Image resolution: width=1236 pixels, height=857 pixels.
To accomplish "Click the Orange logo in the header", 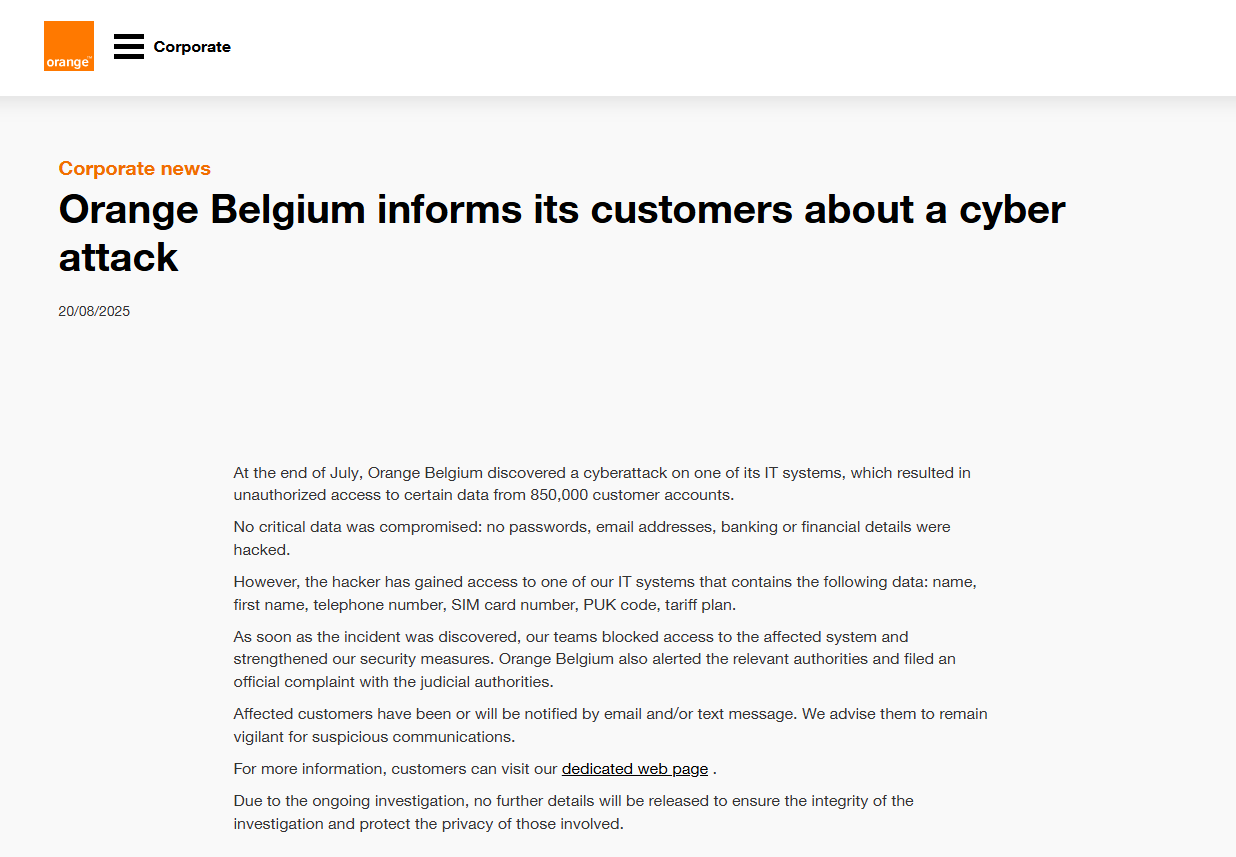I will (69, 46).
